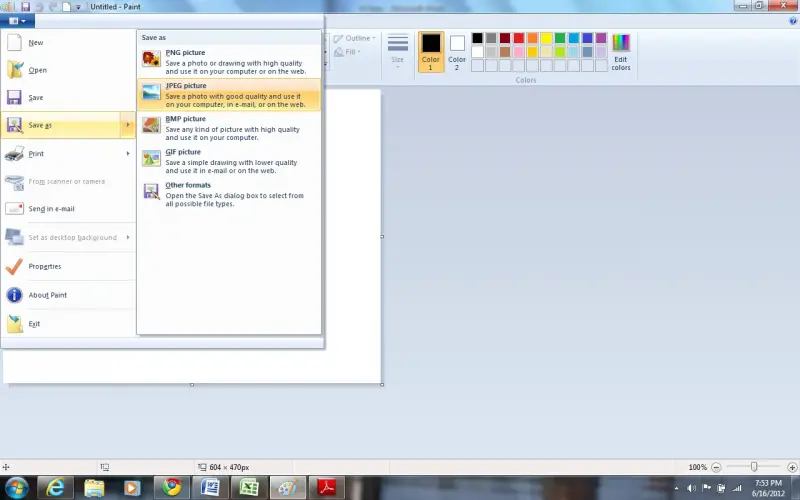Click the Save icon in the quick access toolbar

pyautogui.click(x=25, y=7)
